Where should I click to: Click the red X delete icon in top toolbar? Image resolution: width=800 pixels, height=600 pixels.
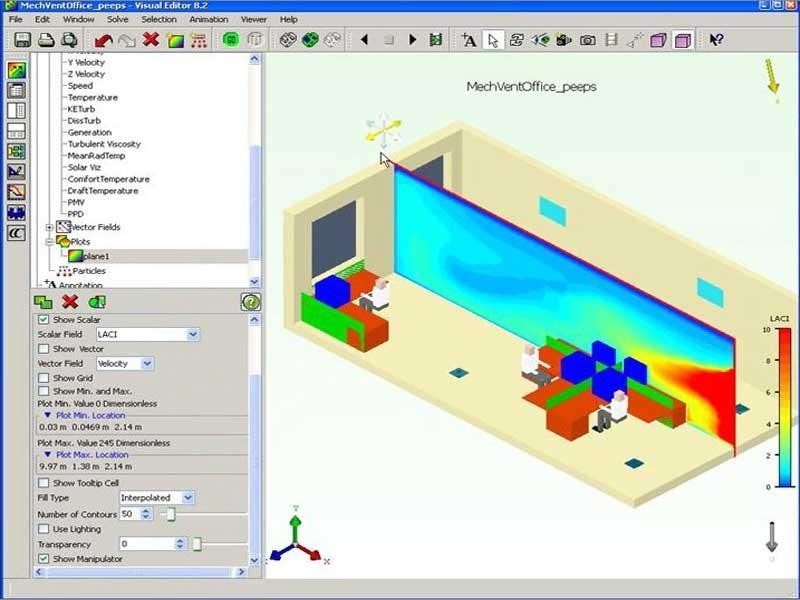click(x=151, y=40)
